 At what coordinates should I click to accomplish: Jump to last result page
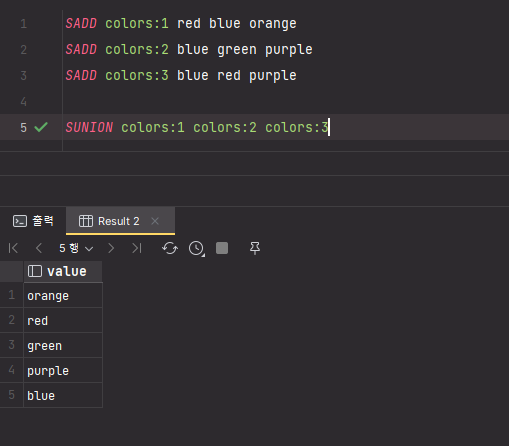point(137,248)
